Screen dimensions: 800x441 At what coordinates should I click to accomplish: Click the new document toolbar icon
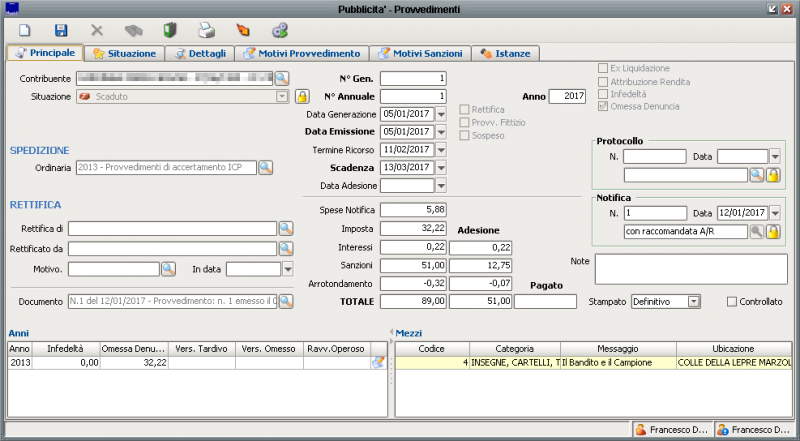pos(25,30)
